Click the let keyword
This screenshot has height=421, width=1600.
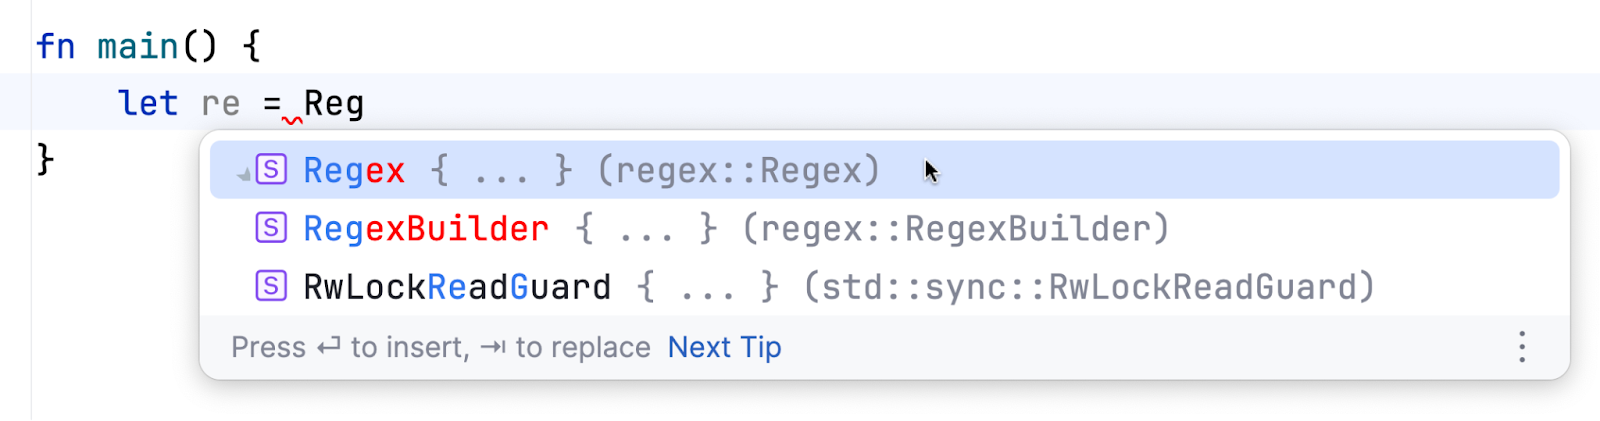148,103
